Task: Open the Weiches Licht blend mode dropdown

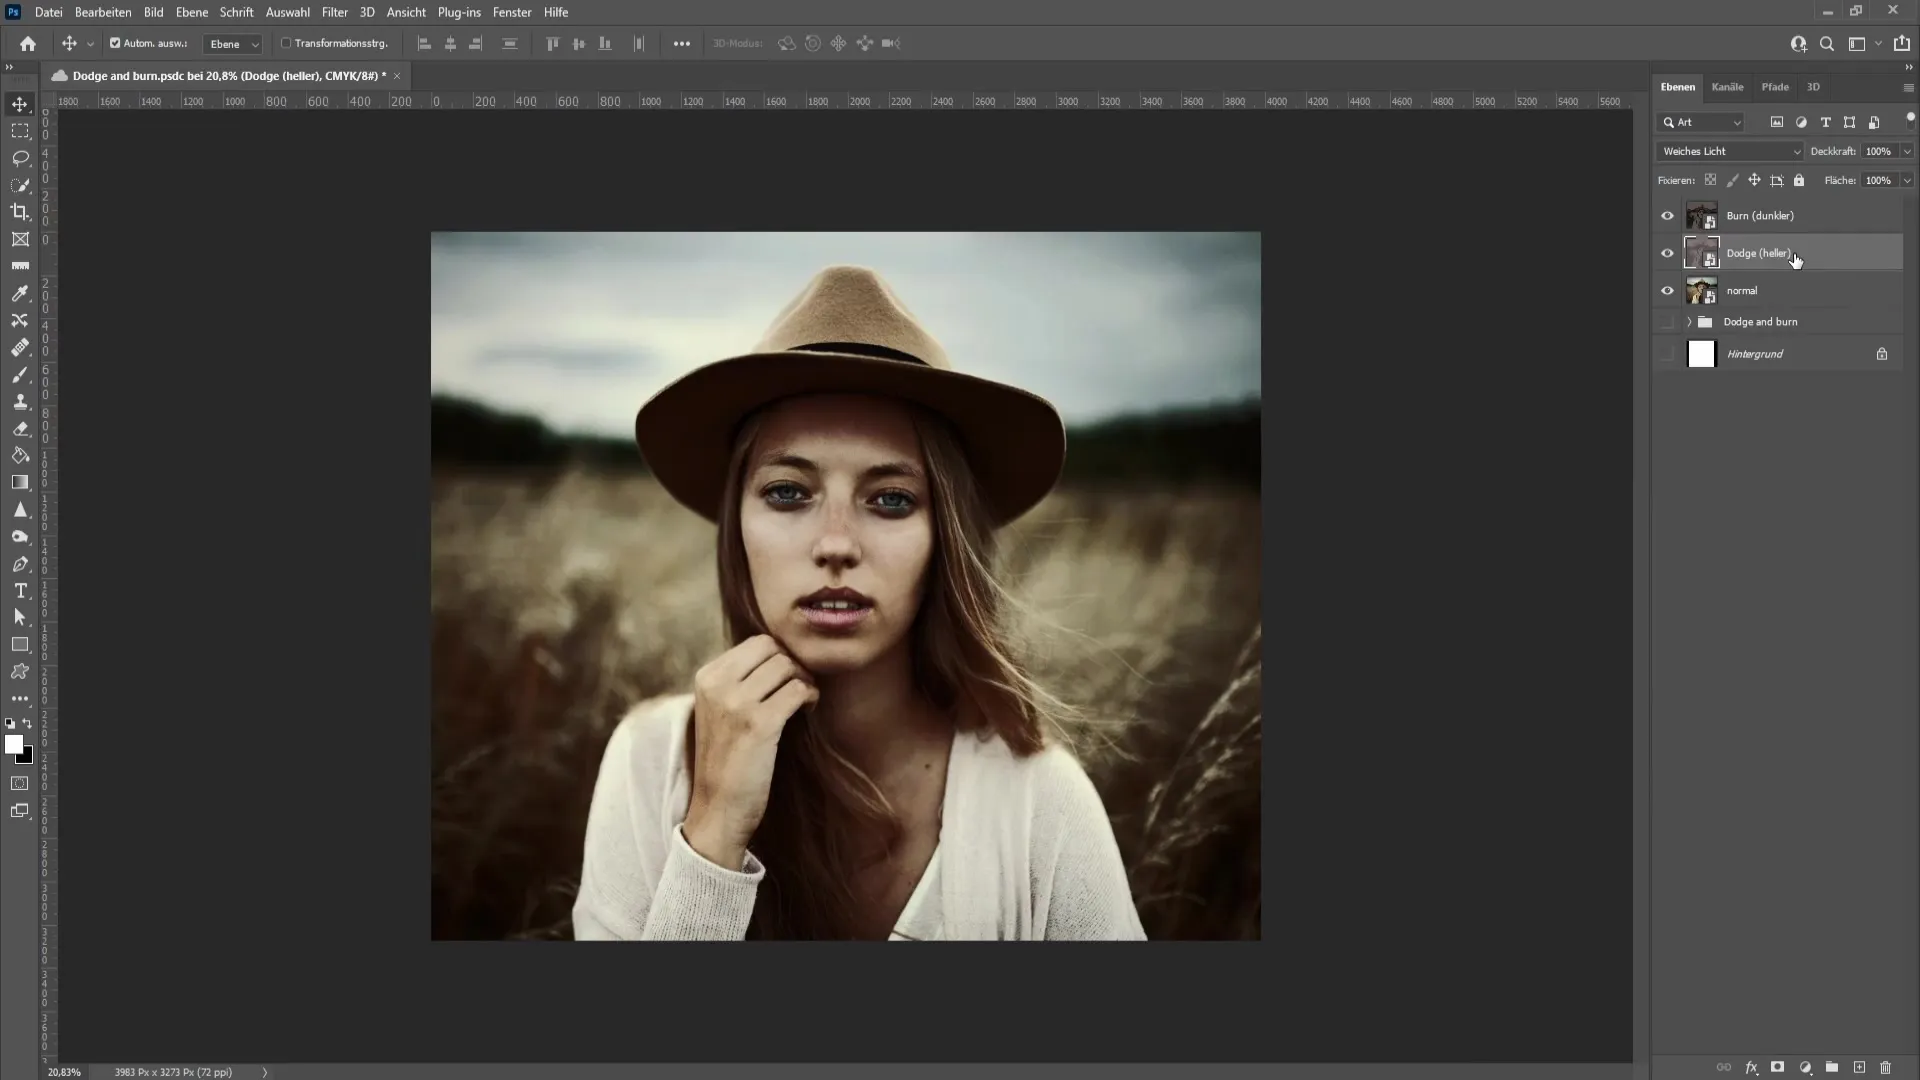Action: pyautogui.click(x=1730, y=151)
